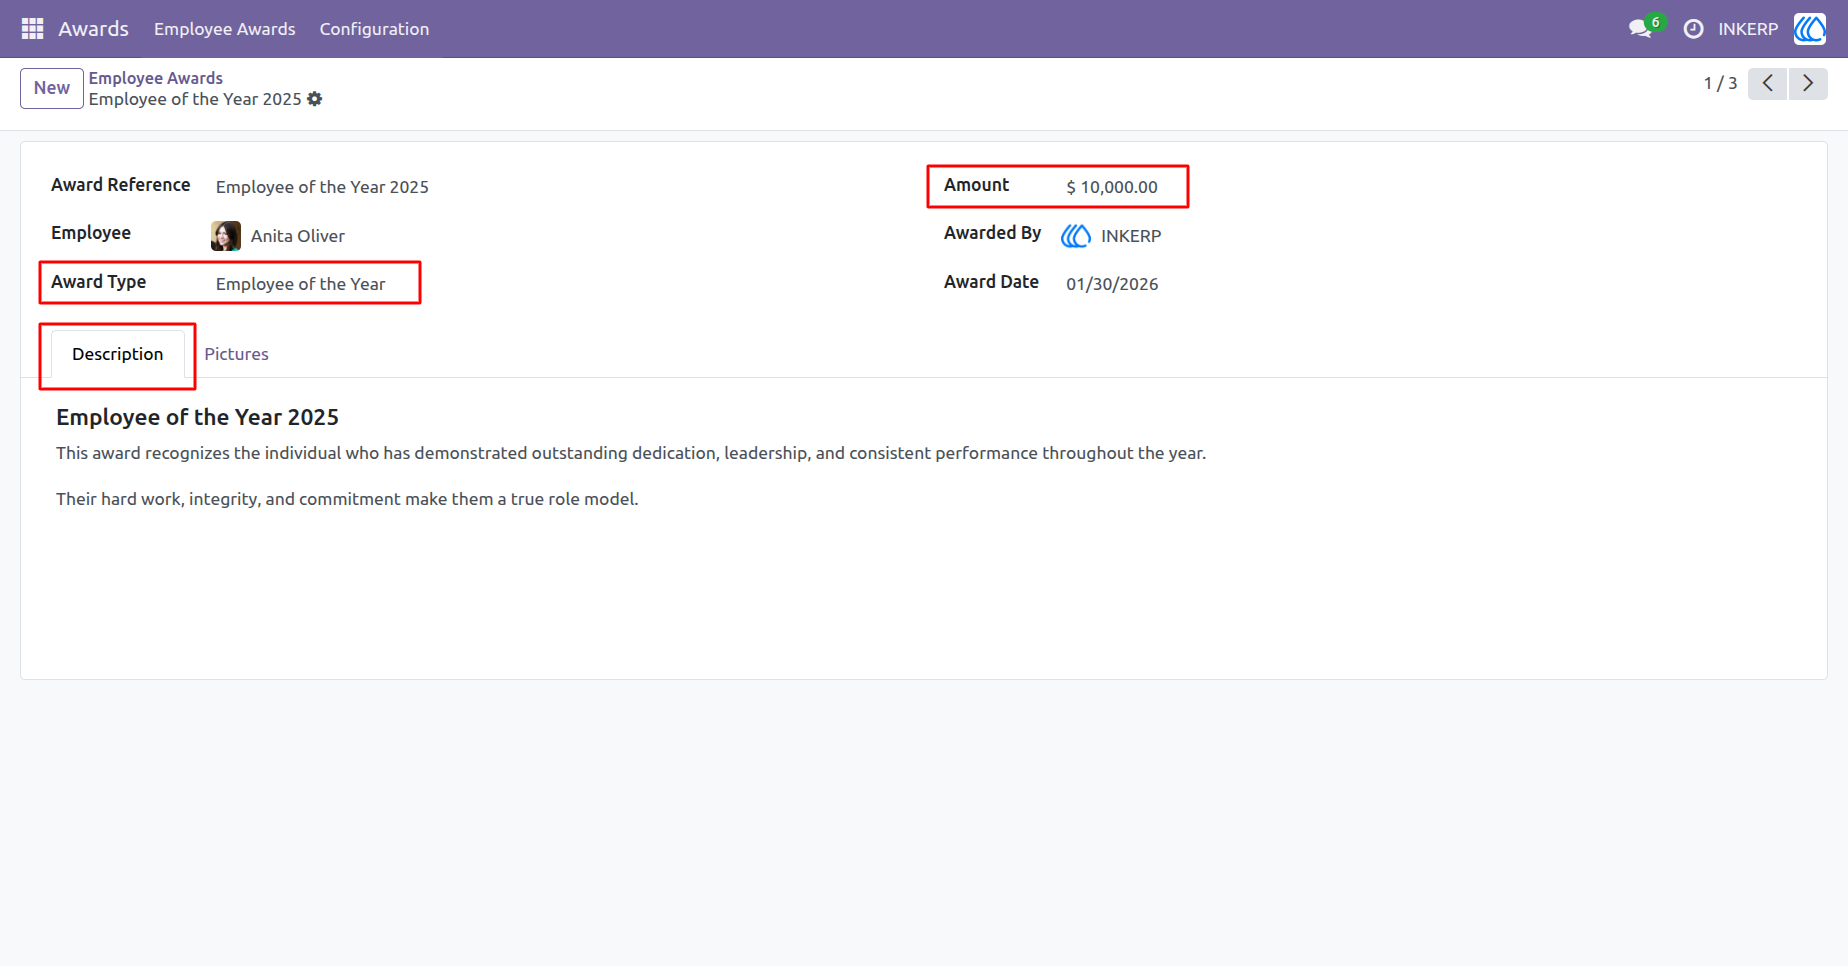1848x966 pixels.
Task: Open the activities clock icon
Action: click(x=1693, y=29)
